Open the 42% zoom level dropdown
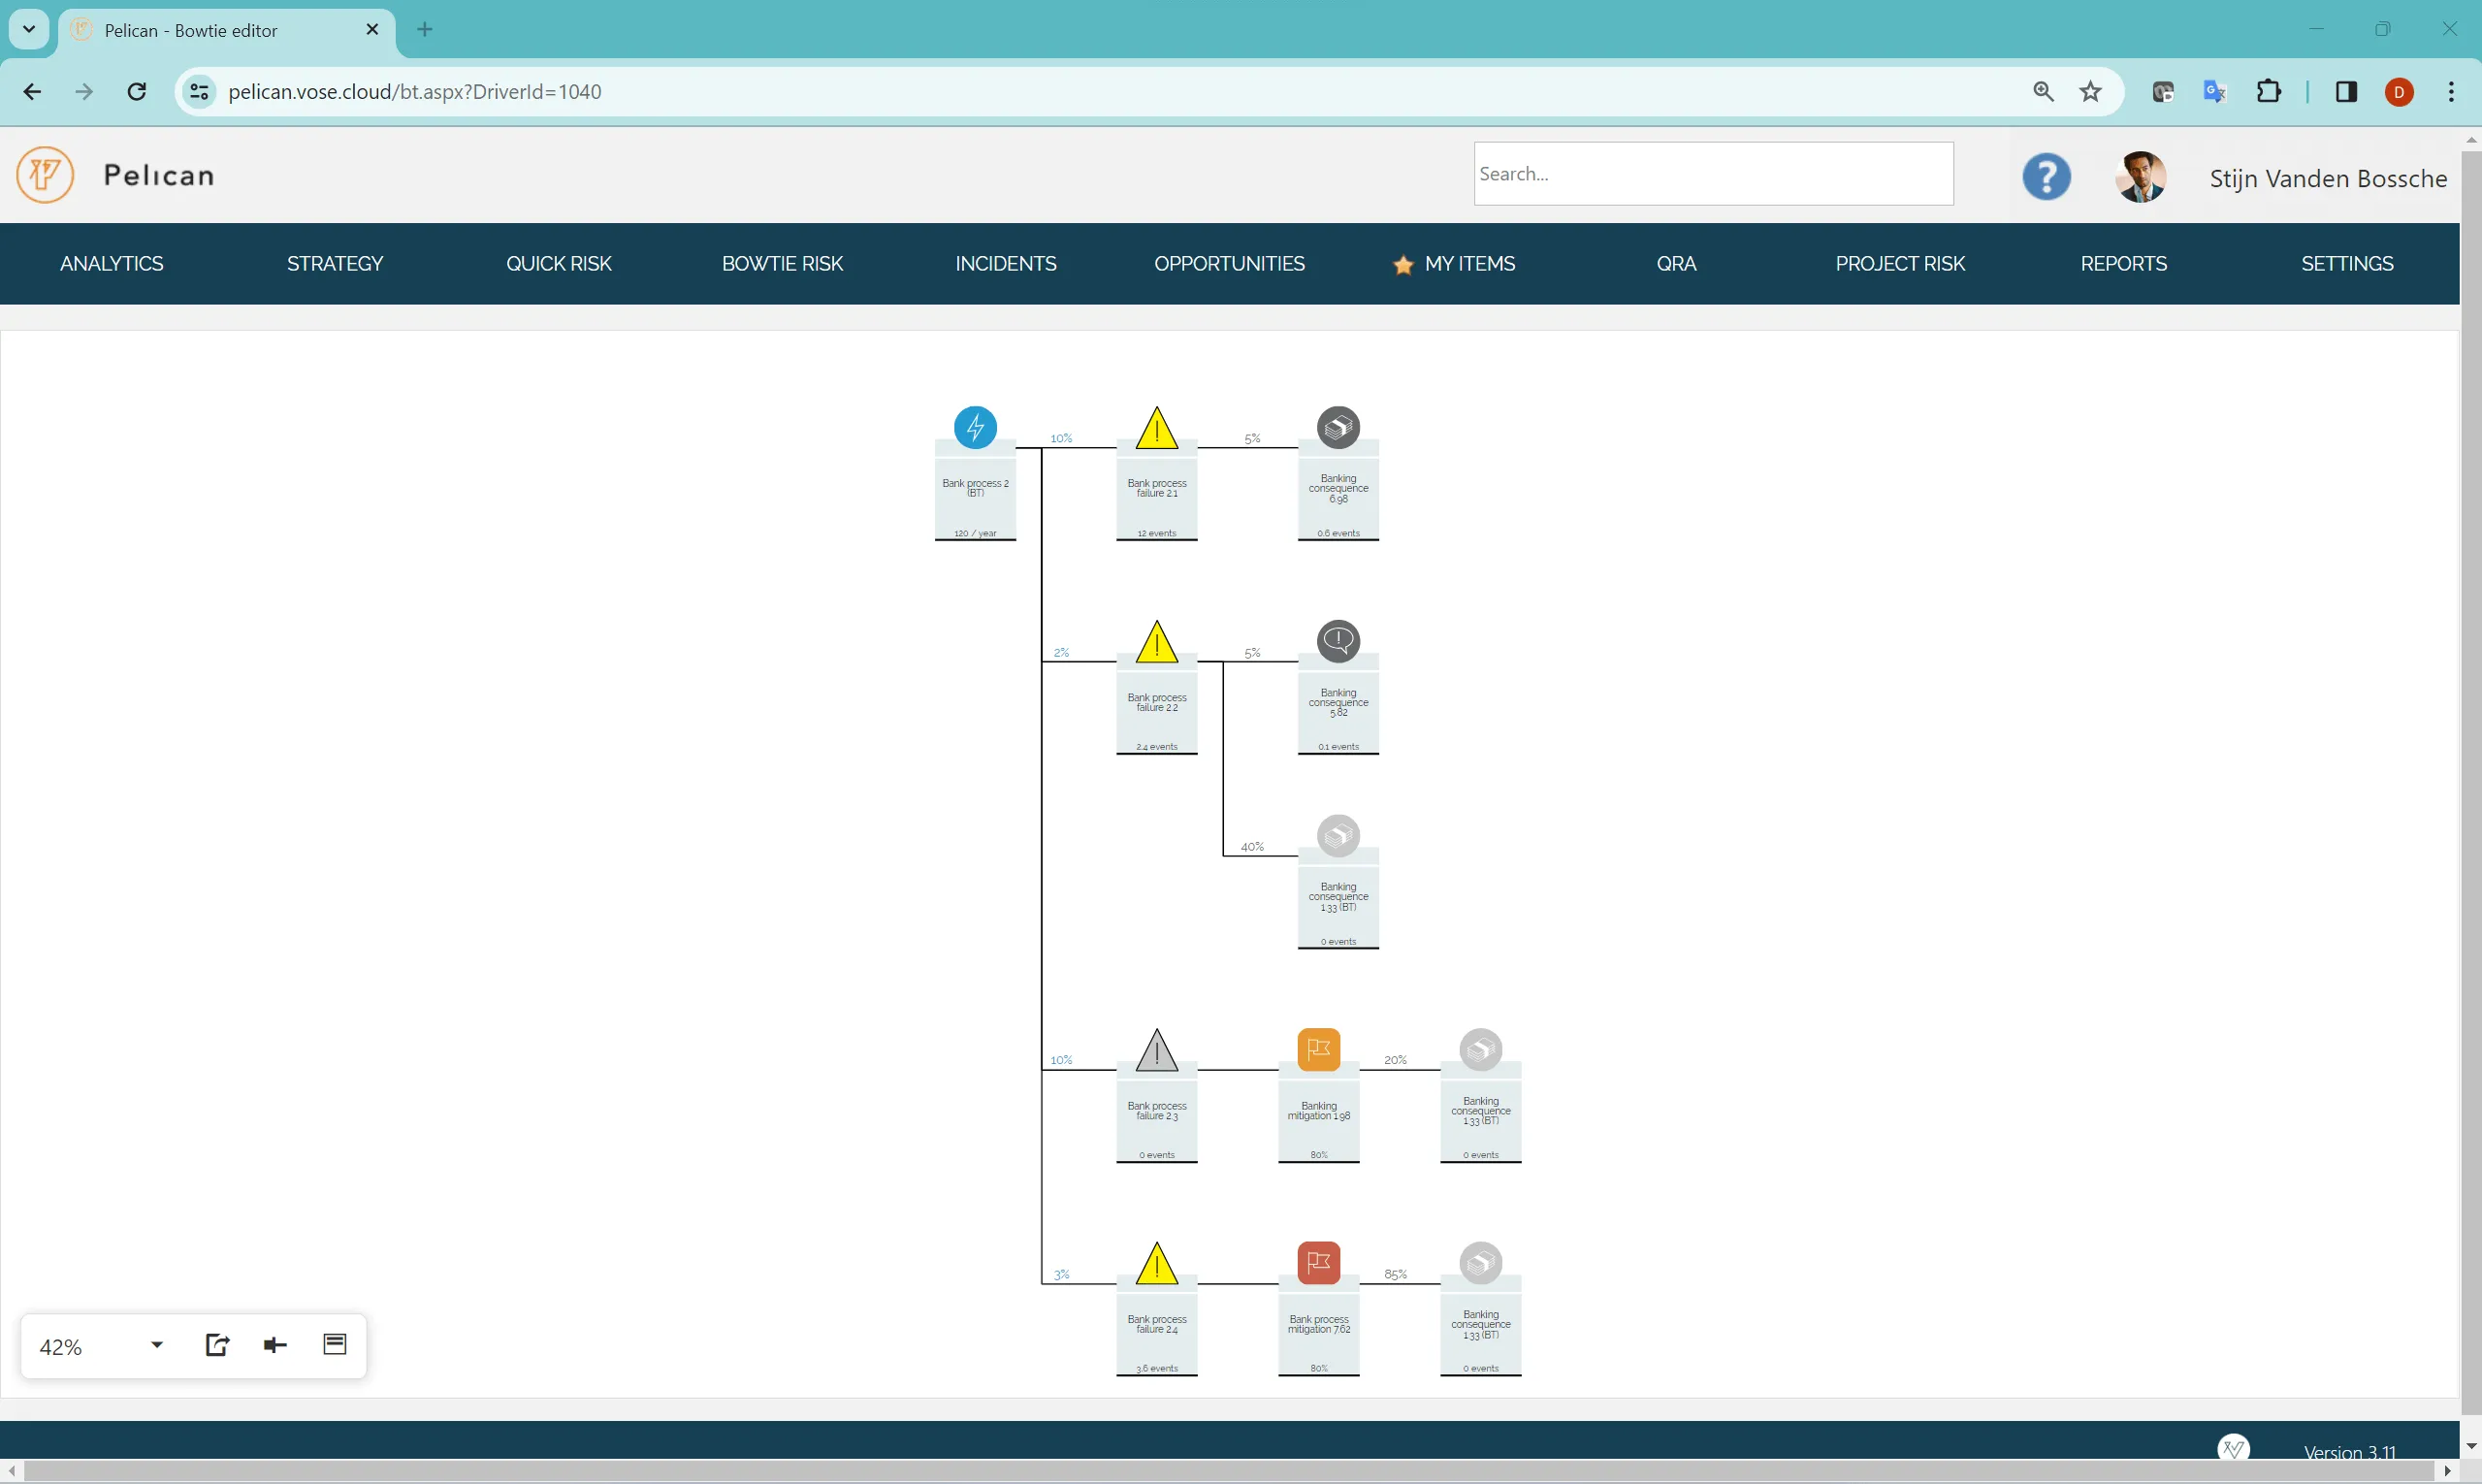 tap(156, 1345)
